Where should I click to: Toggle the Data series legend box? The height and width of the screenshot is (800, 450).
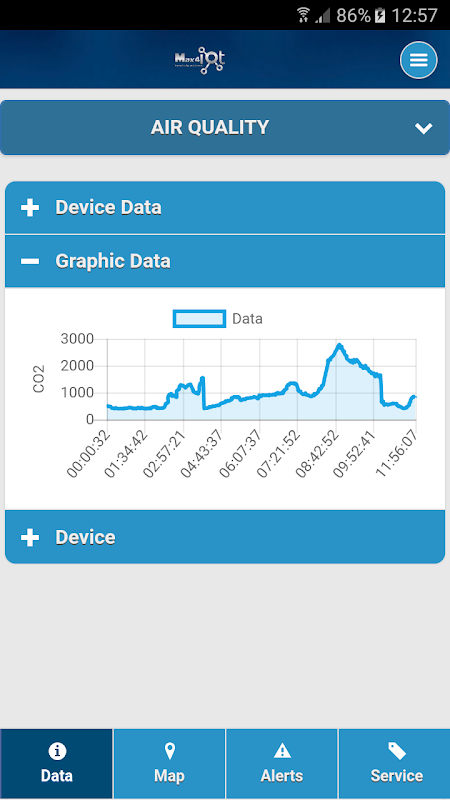(x=199, y=319)
